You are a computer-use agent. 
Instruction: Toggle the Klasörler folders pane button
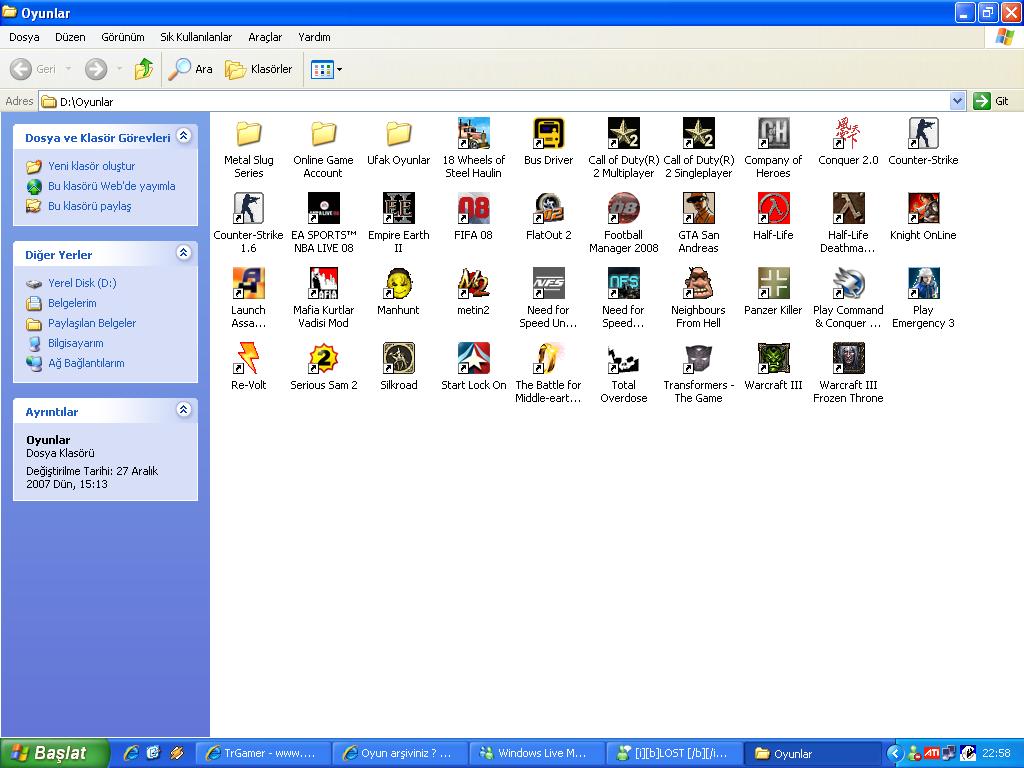259,69
